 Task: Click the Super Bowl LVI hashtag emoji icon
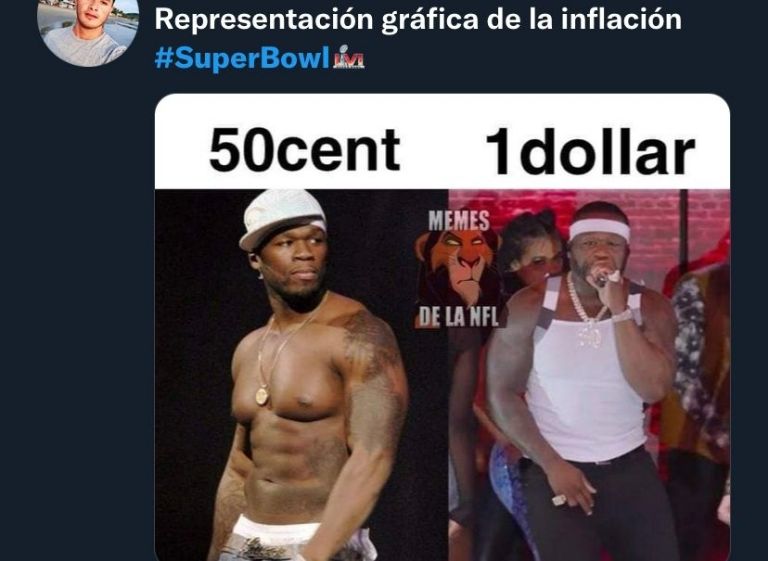349,58
